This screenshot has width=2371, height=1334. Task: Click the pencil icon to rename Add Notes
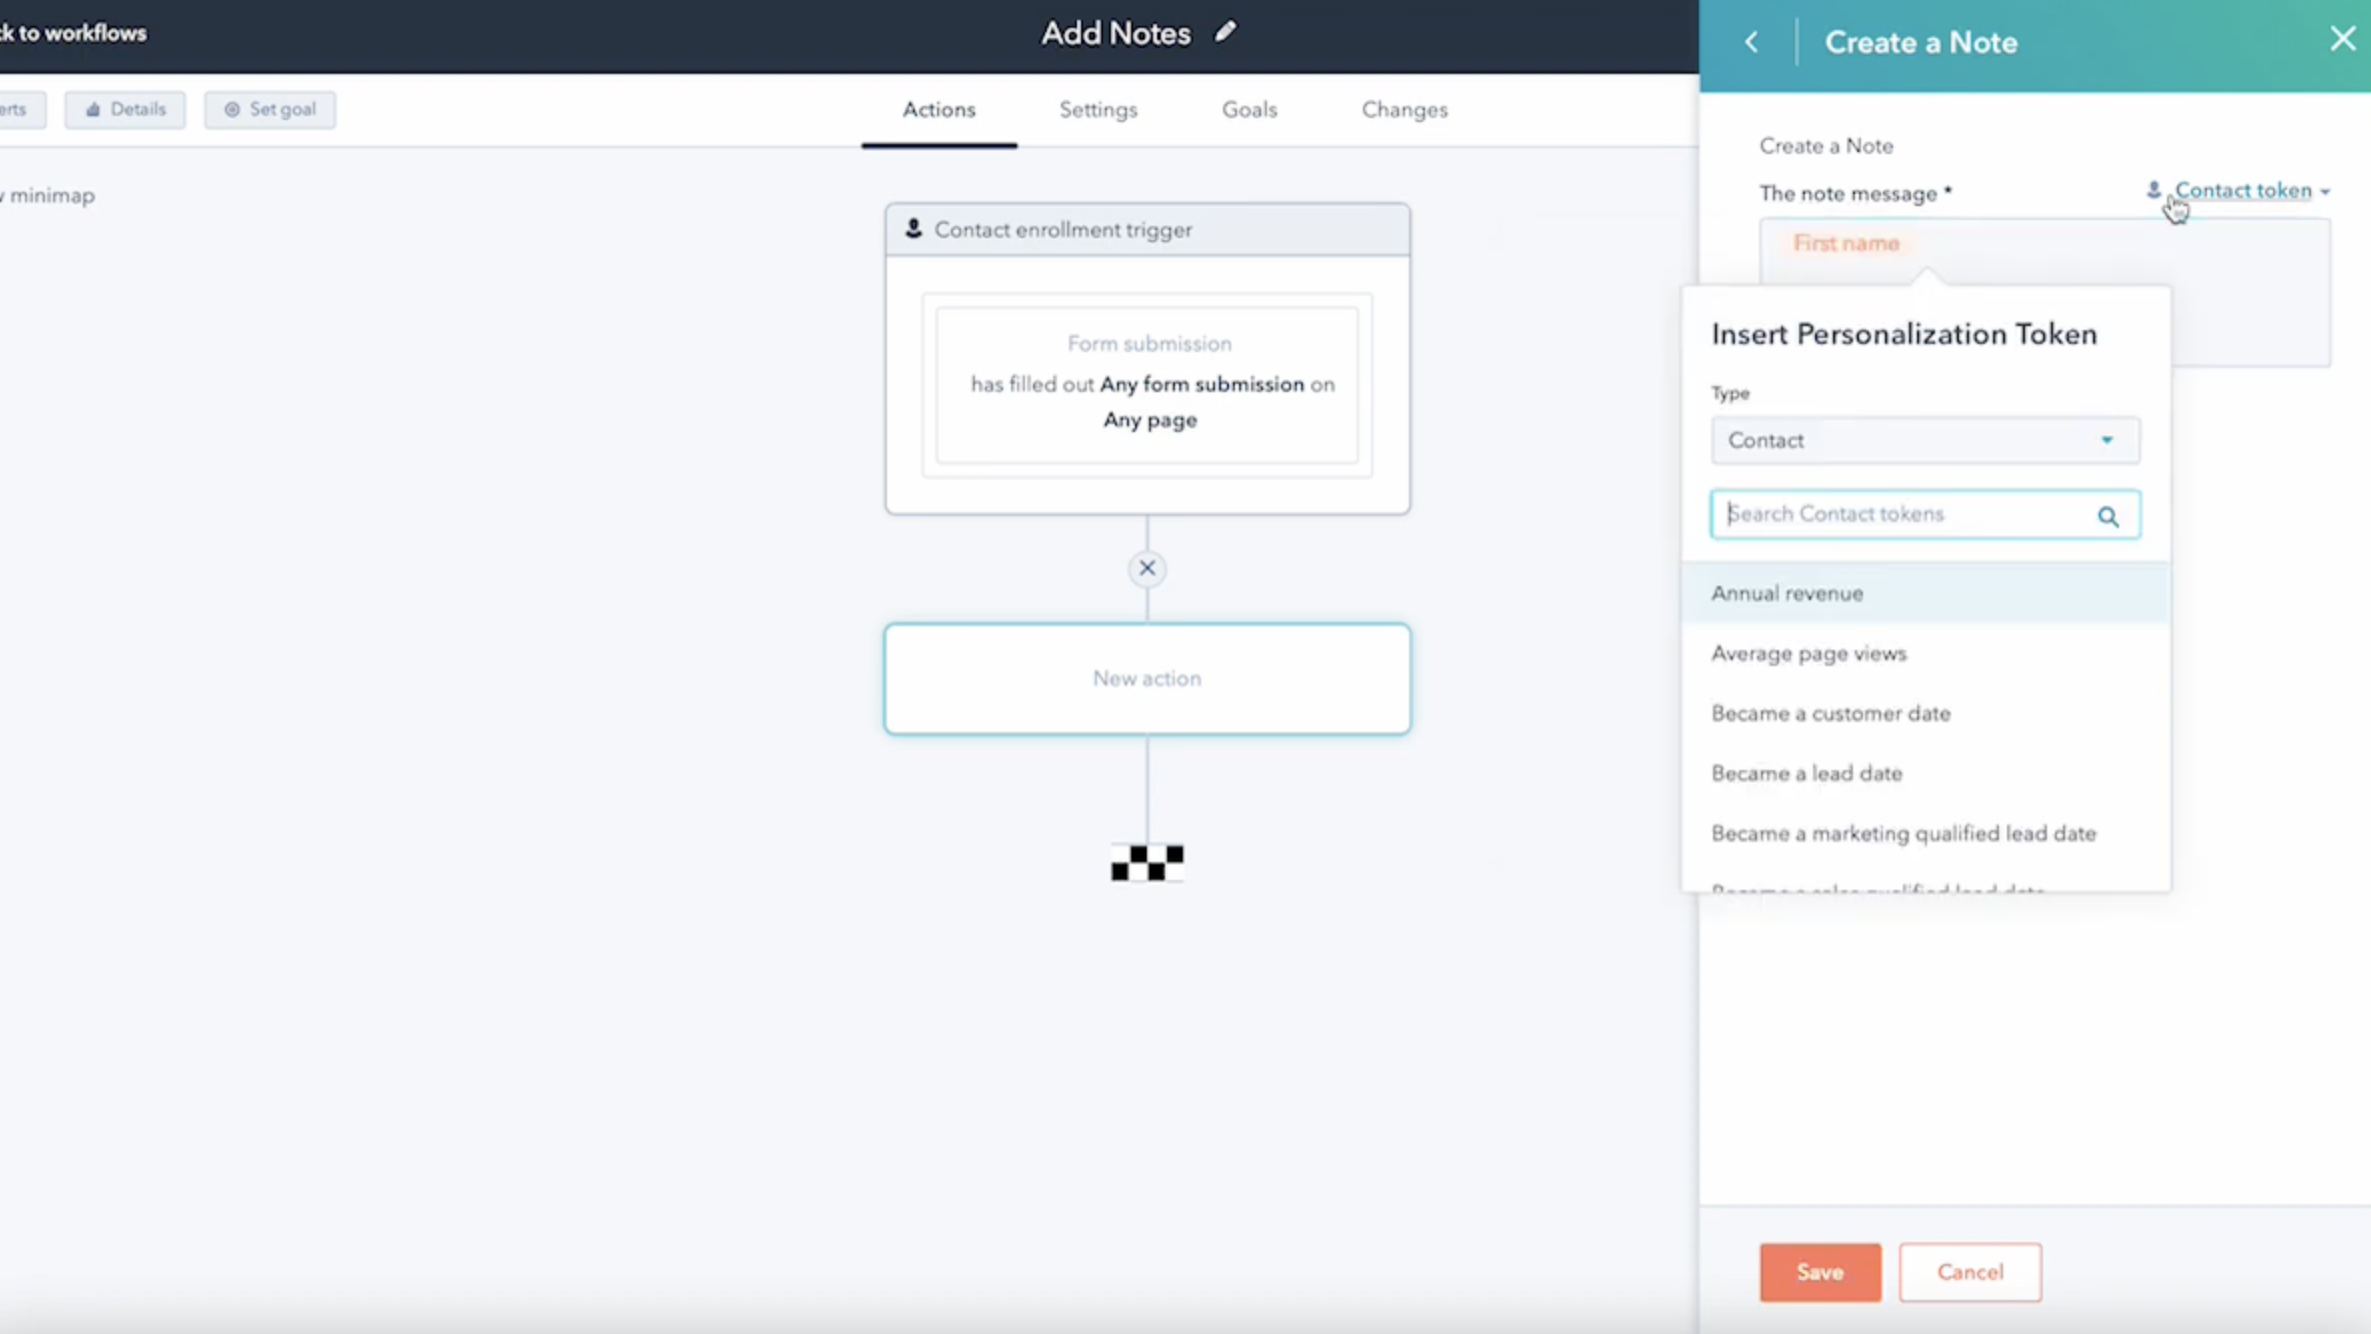(1226, 31)
